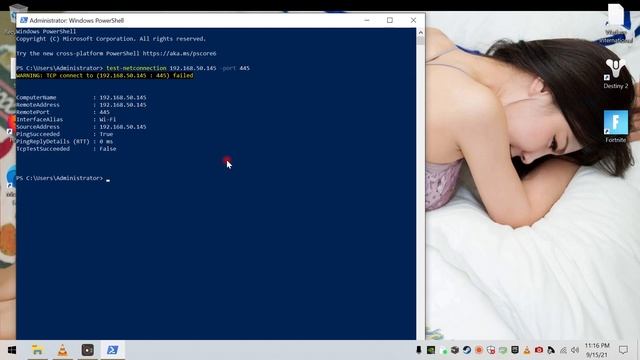Open the dark recorder app taskbar button
640x360 pixels.
tap(87, 350)
